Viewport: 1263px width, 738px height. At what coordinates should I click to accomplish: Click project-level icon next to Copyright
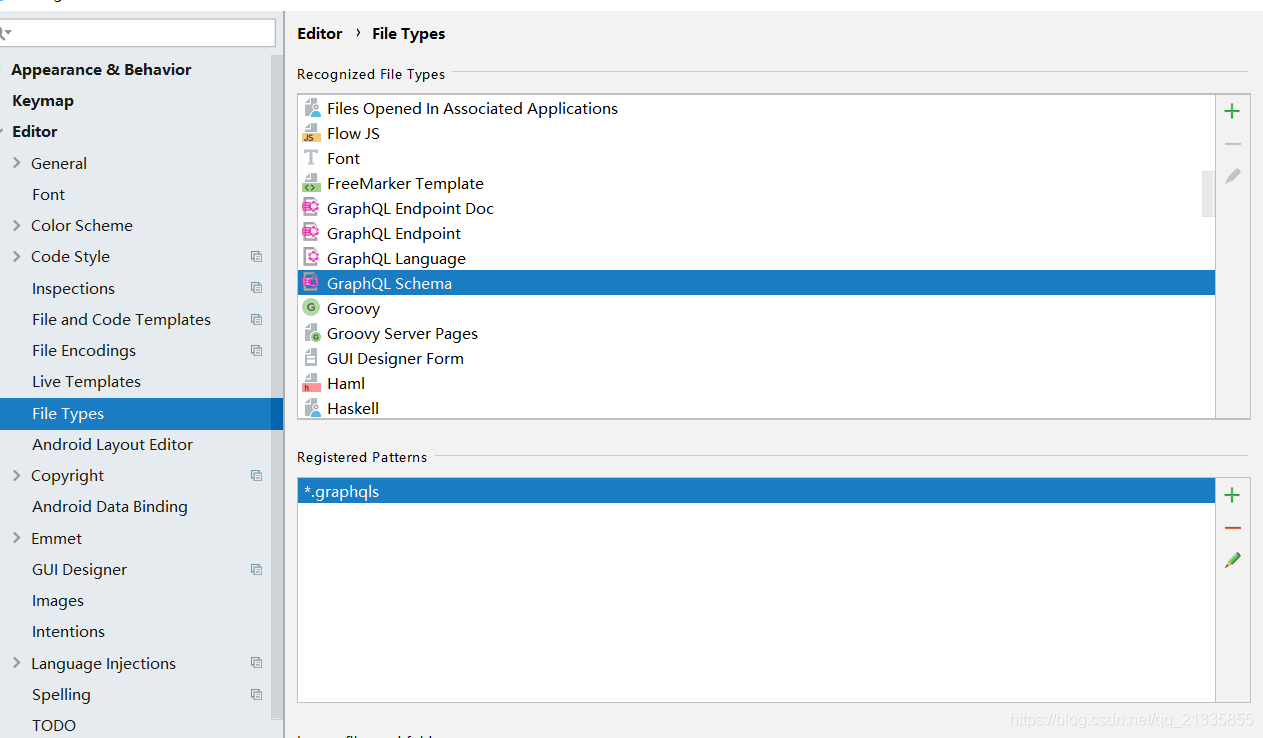256,476
